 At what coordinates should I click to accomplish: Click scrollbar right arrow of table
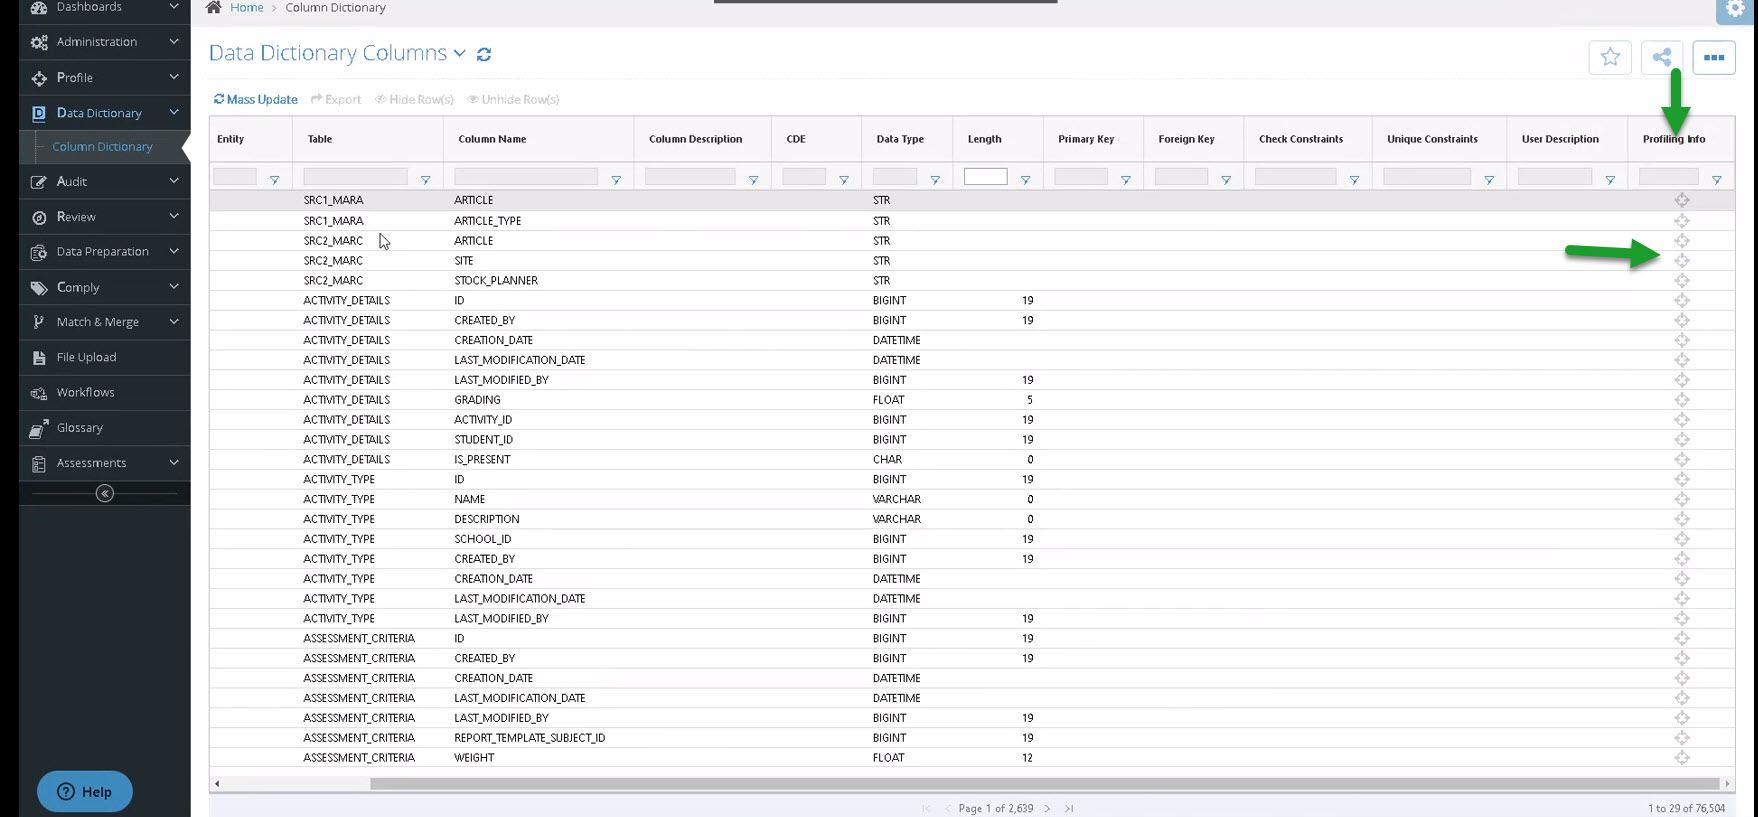(1727, 784)
